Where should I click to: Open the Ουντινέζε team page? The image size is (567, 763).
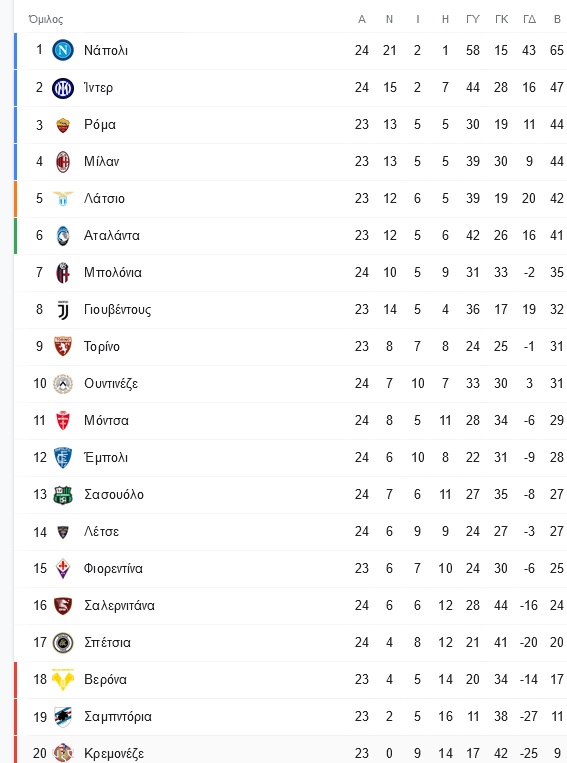click(x=111, y=383)
